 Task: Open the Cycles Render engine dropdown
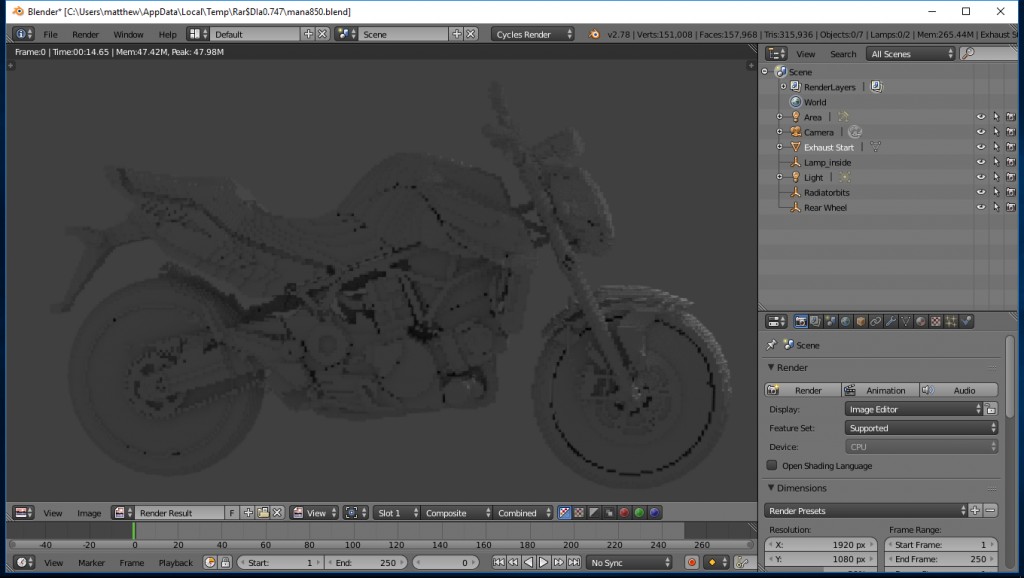(530, 33)
